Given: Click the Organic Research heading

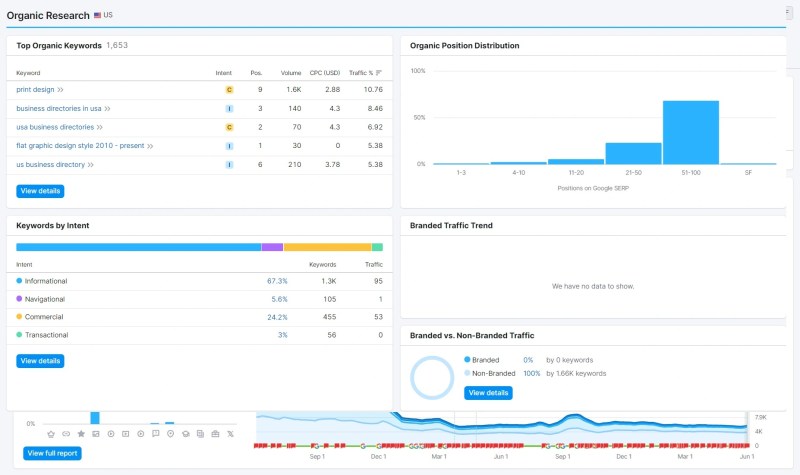Looking at the screenshot, I should 48,15.
